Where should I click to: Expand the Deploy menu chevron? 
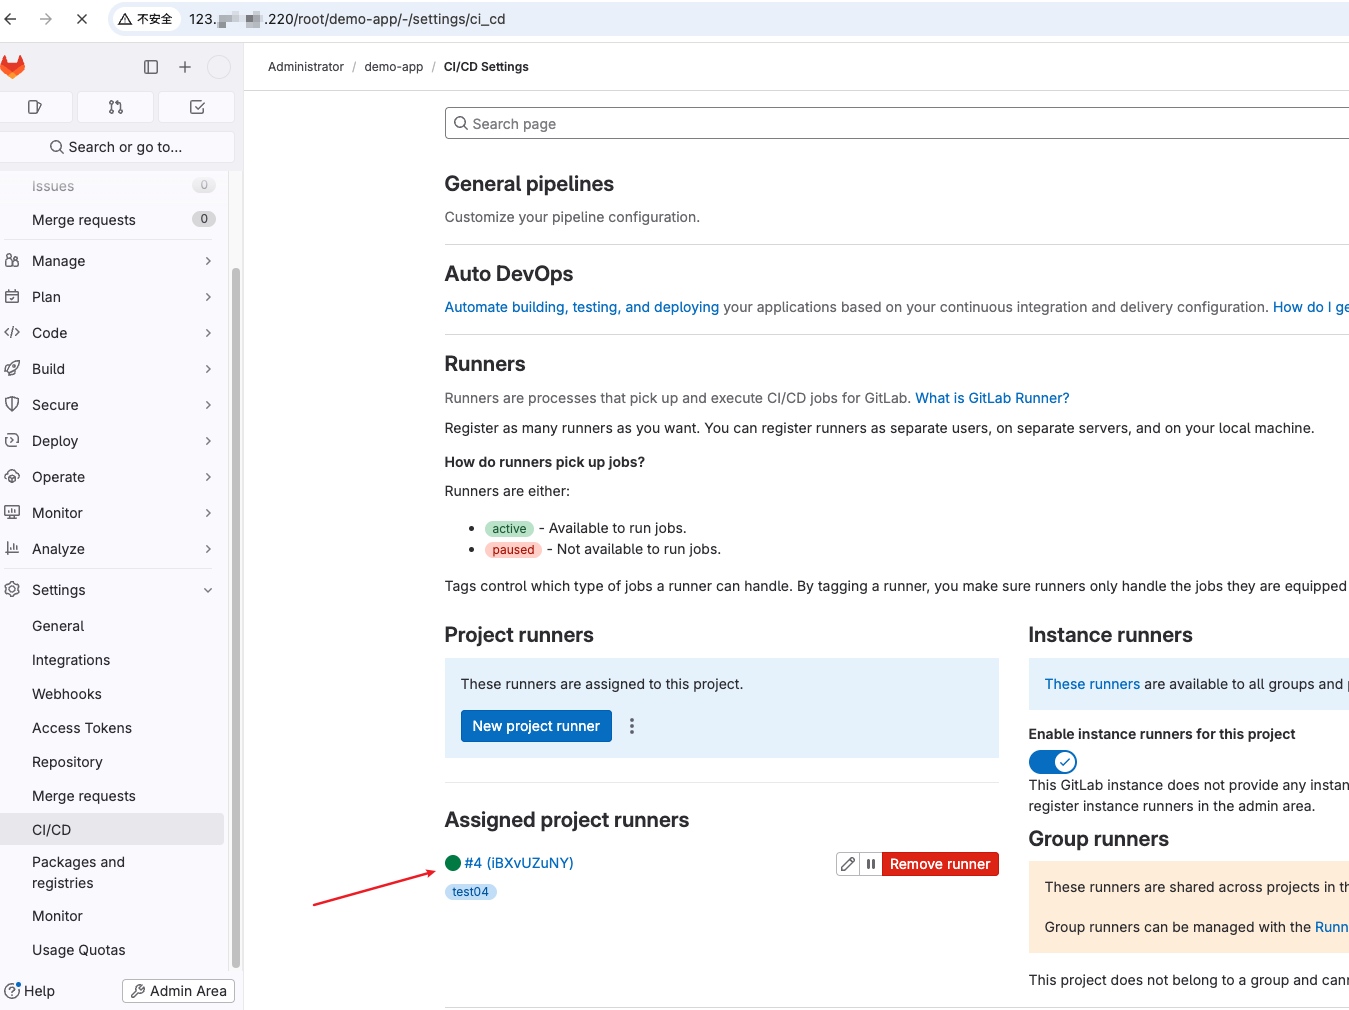pyautogui.click(x=208, y=441)
